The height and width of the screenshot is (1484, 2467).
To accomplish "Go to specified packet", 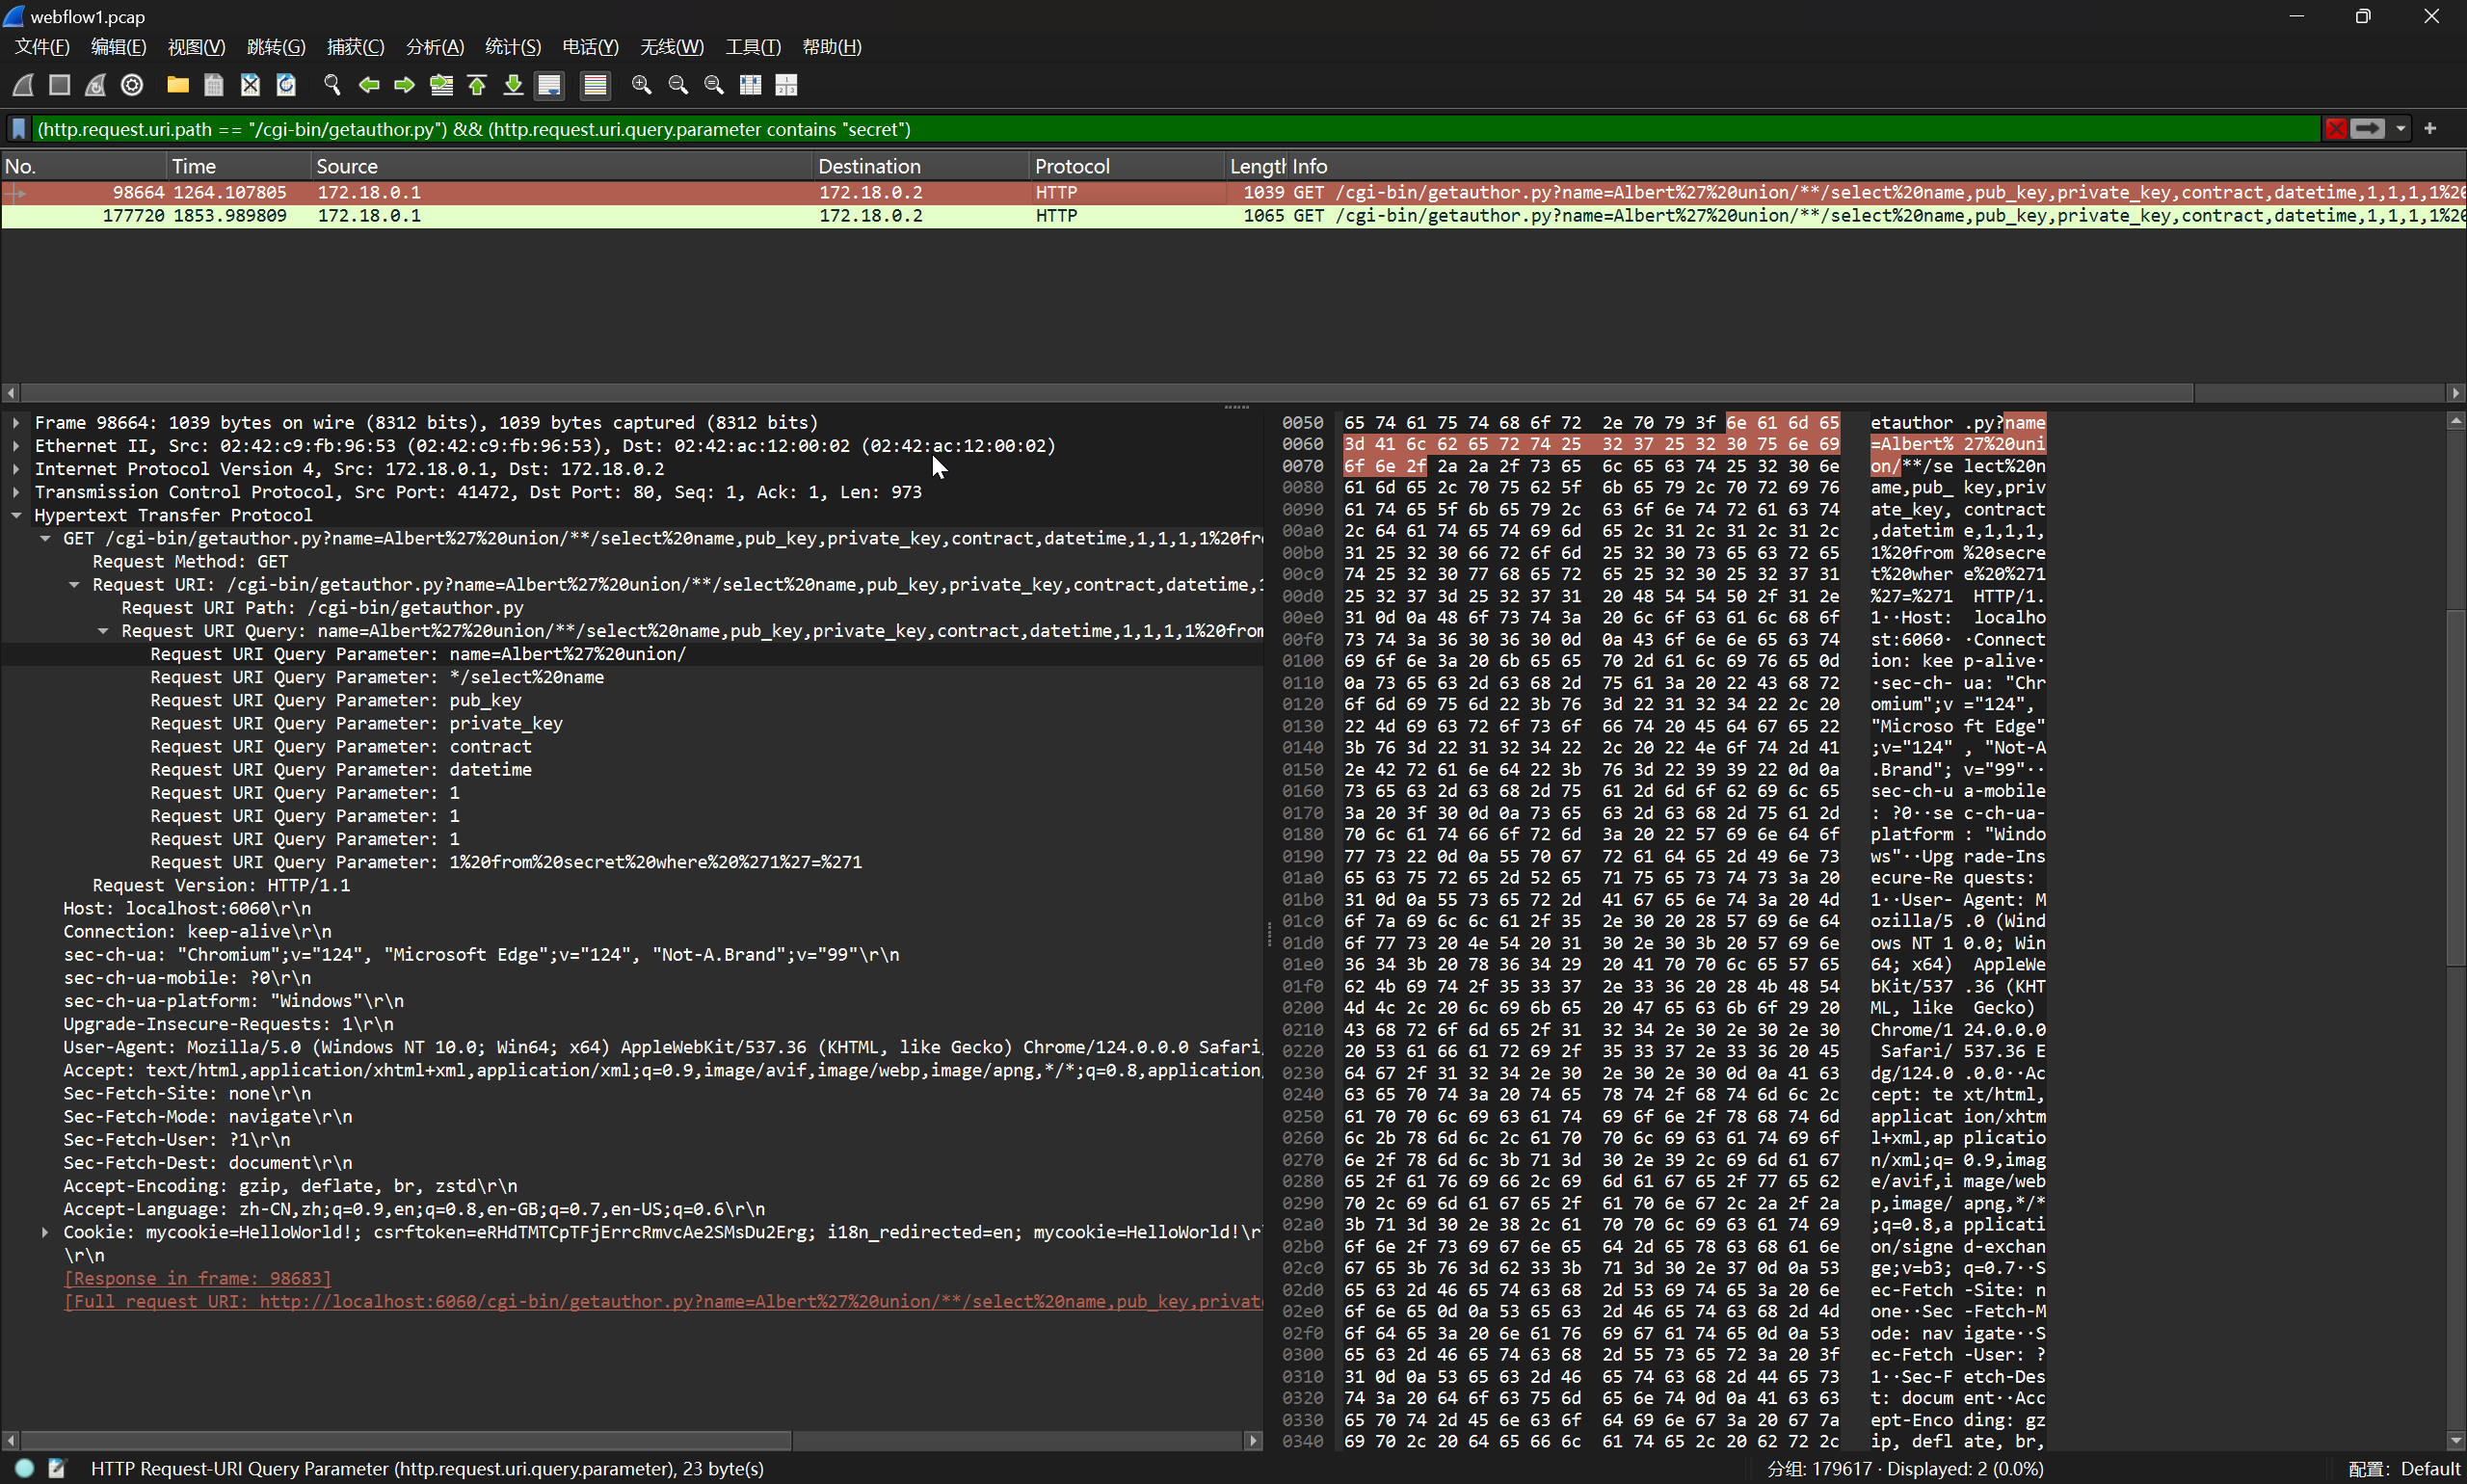I will point(441,85).
